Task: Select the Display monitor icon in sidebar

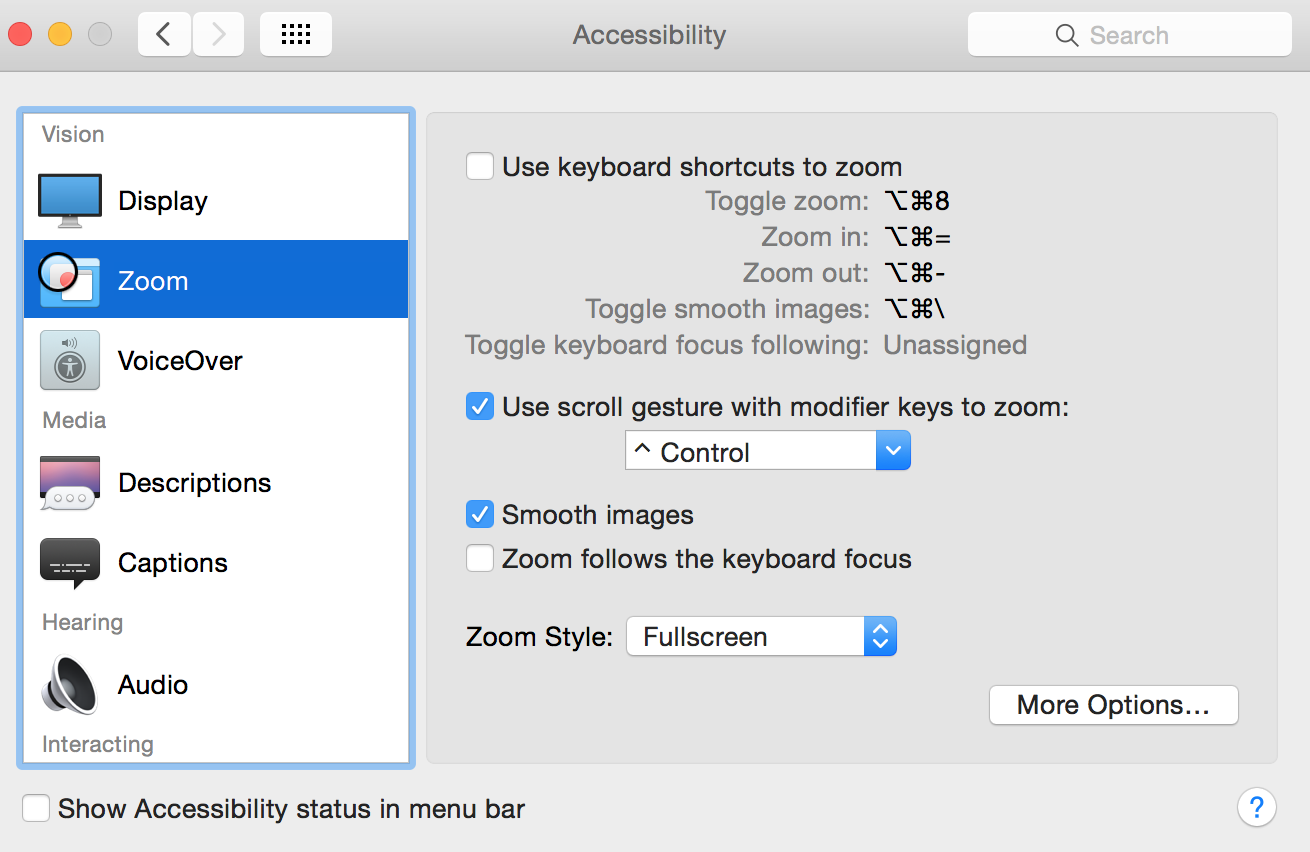Action: 70,201
